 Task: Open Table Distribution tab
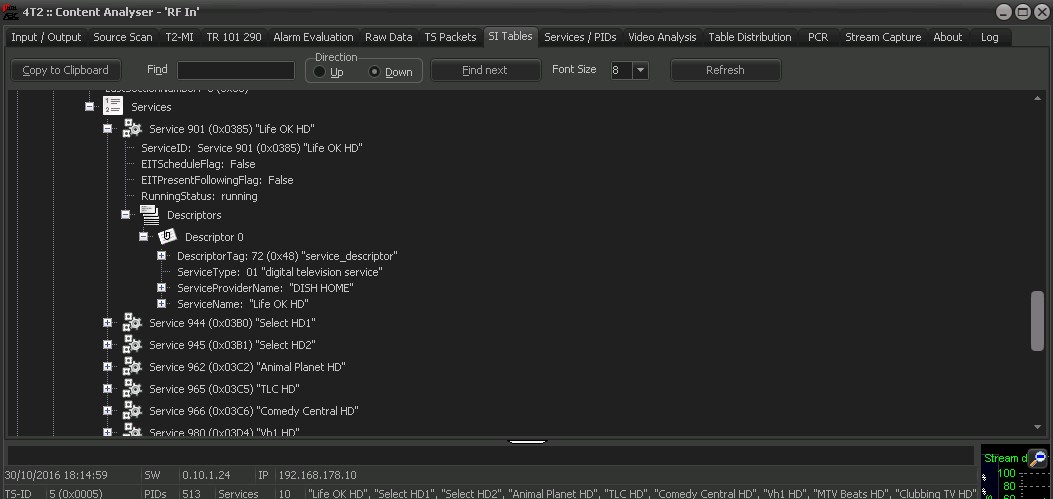coord(750,38)
